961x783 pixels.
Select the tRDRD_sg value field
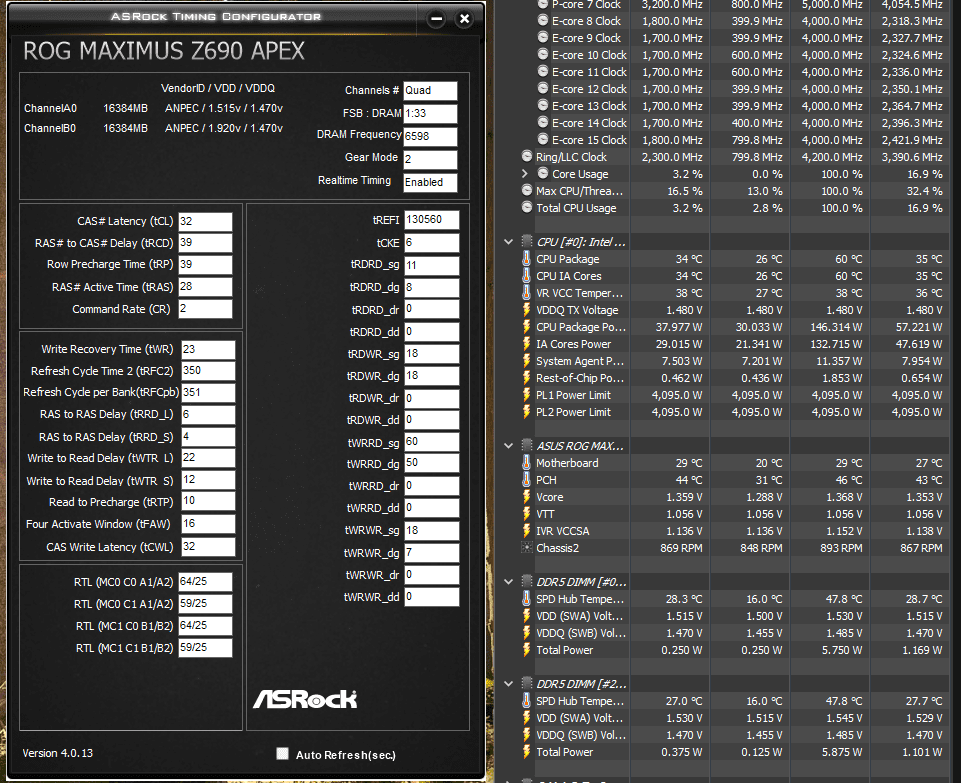point(431,265)
